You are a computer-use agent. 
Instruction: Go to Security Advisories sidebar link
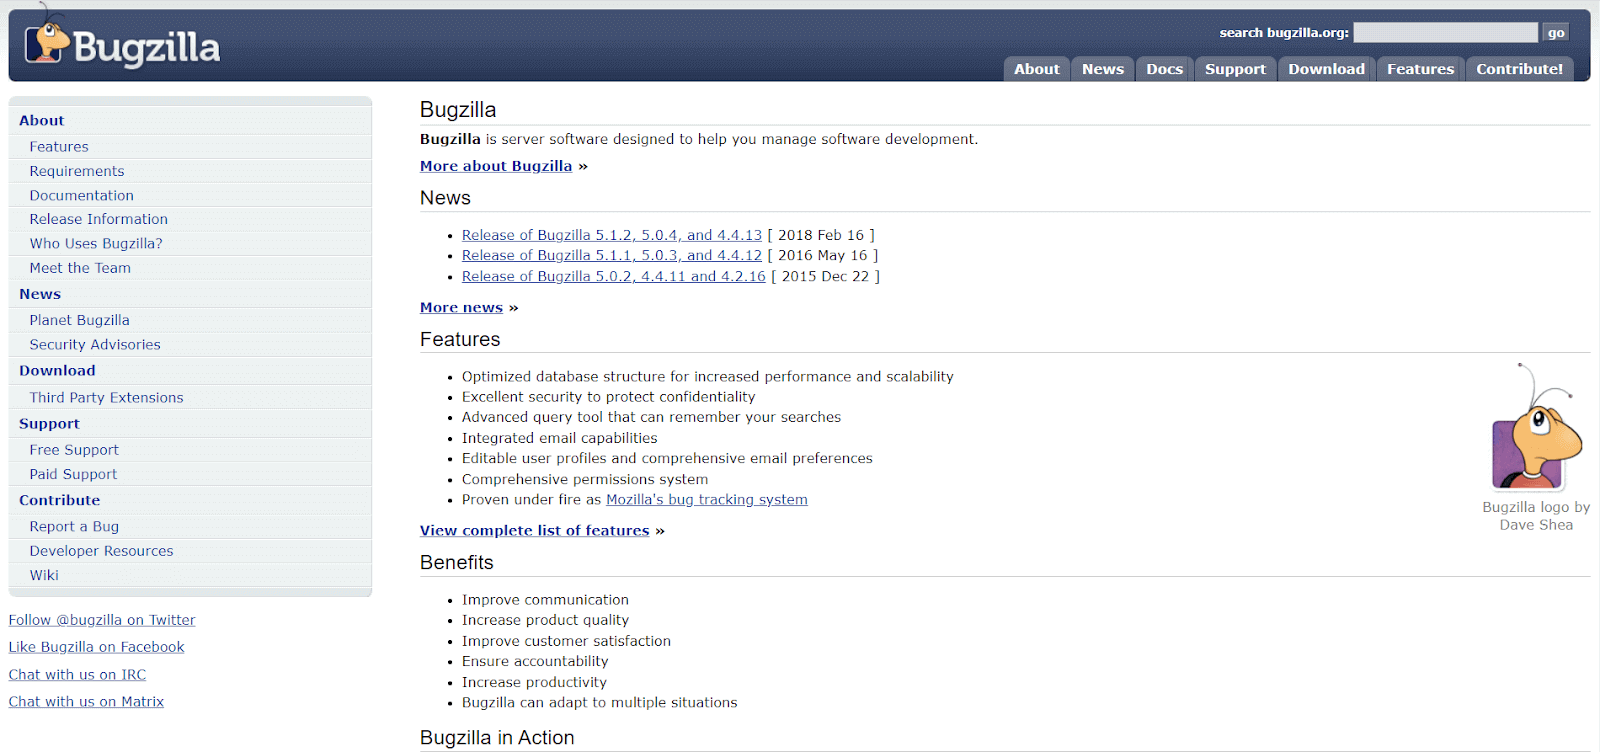coord(95,344)
